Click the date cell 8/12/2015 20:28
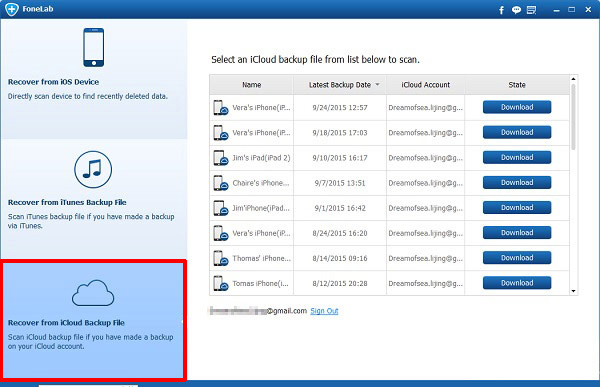 click(340, 283)
